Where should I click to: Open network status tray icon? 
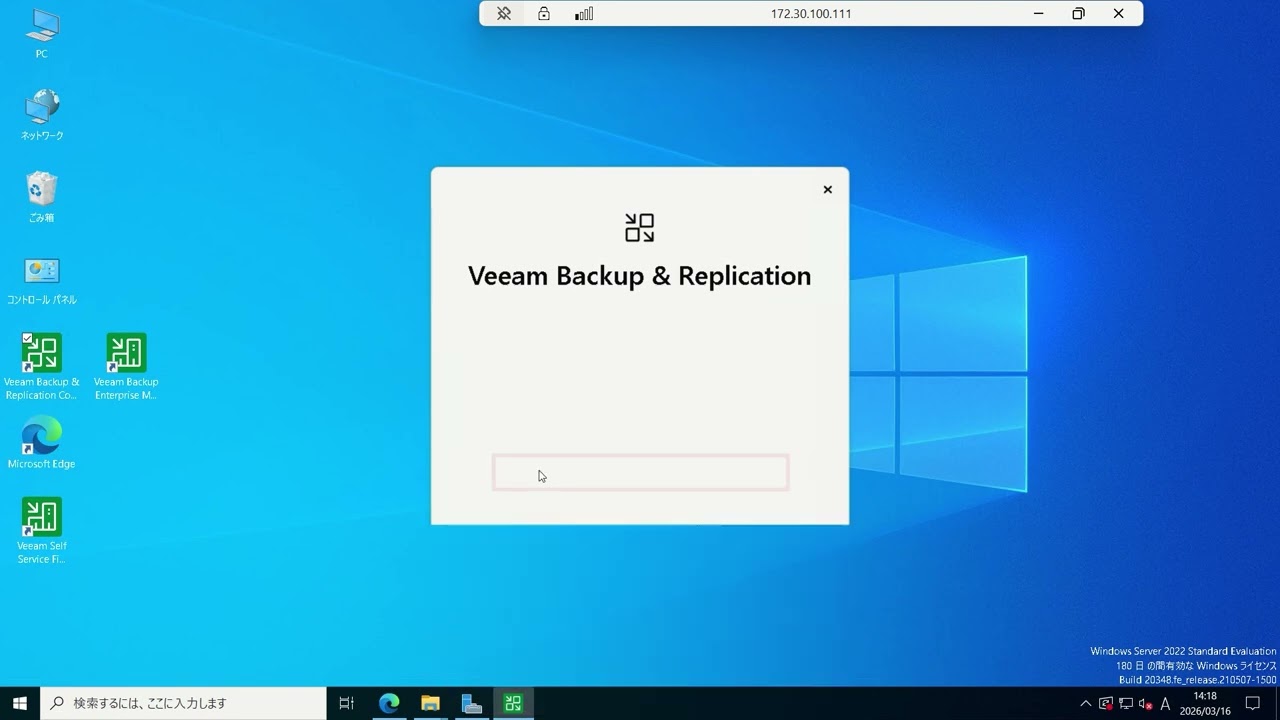point(1125,704)
